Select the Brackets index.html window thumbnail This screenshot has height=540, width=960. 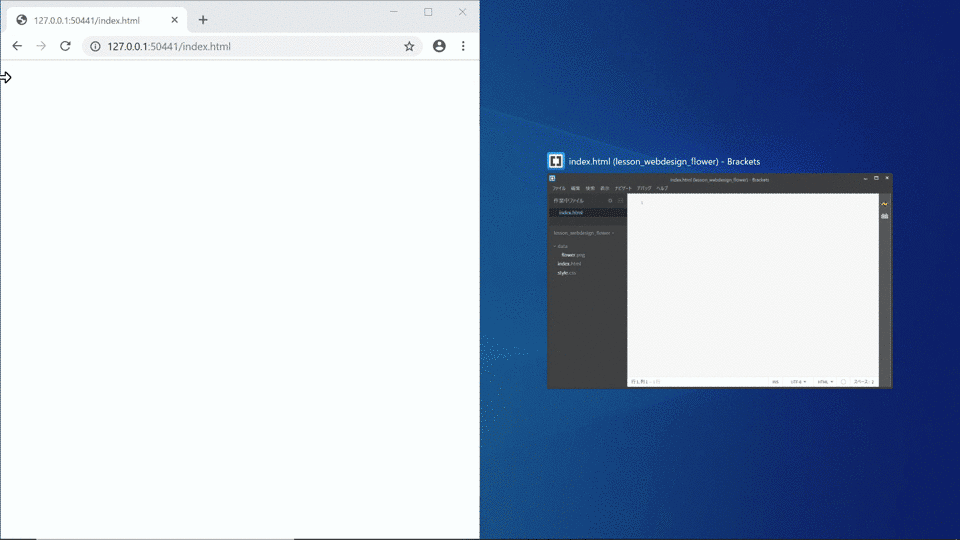(x=720, y=281)
